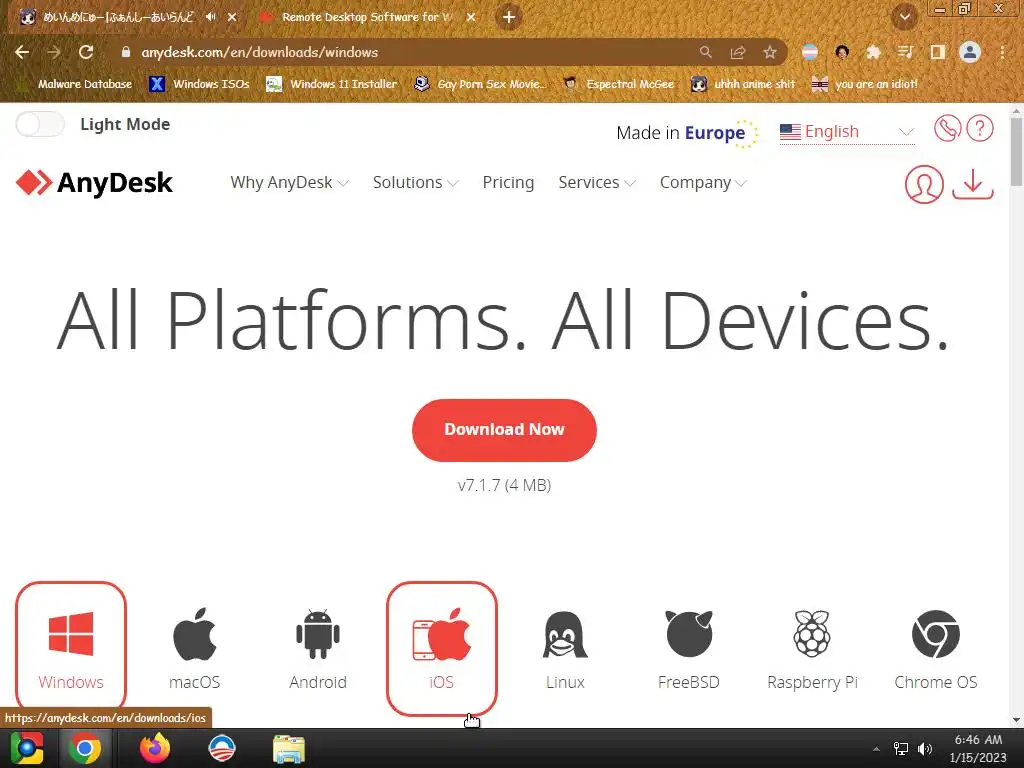Click the red download arrow icon

tap(973, 184)
